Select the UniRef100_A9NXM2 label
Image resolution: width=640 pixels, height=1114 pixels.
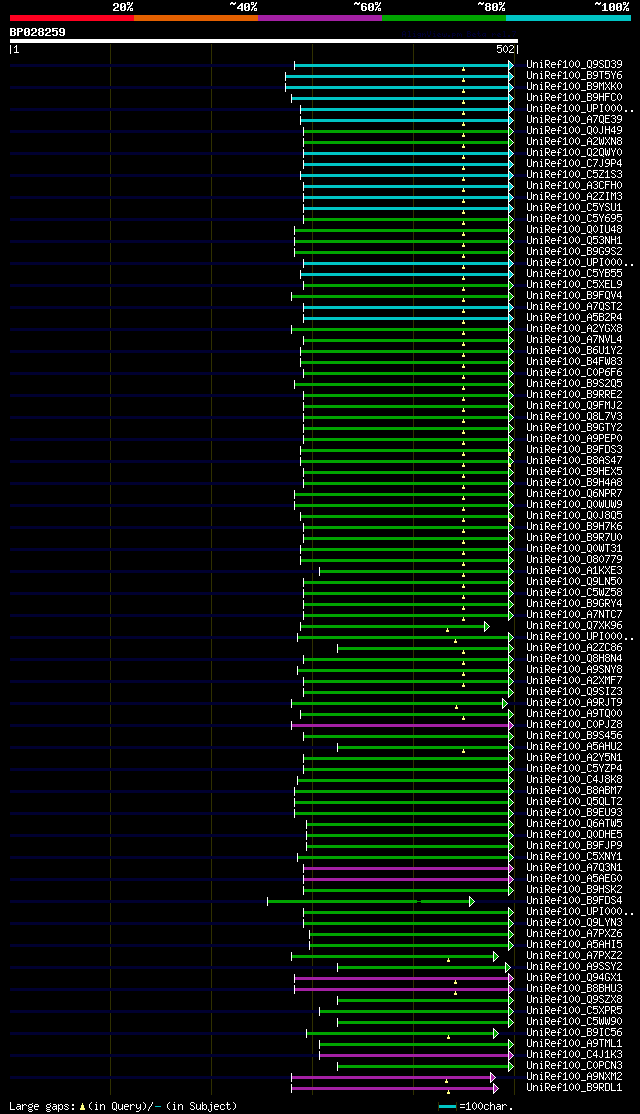(574, 1077)
